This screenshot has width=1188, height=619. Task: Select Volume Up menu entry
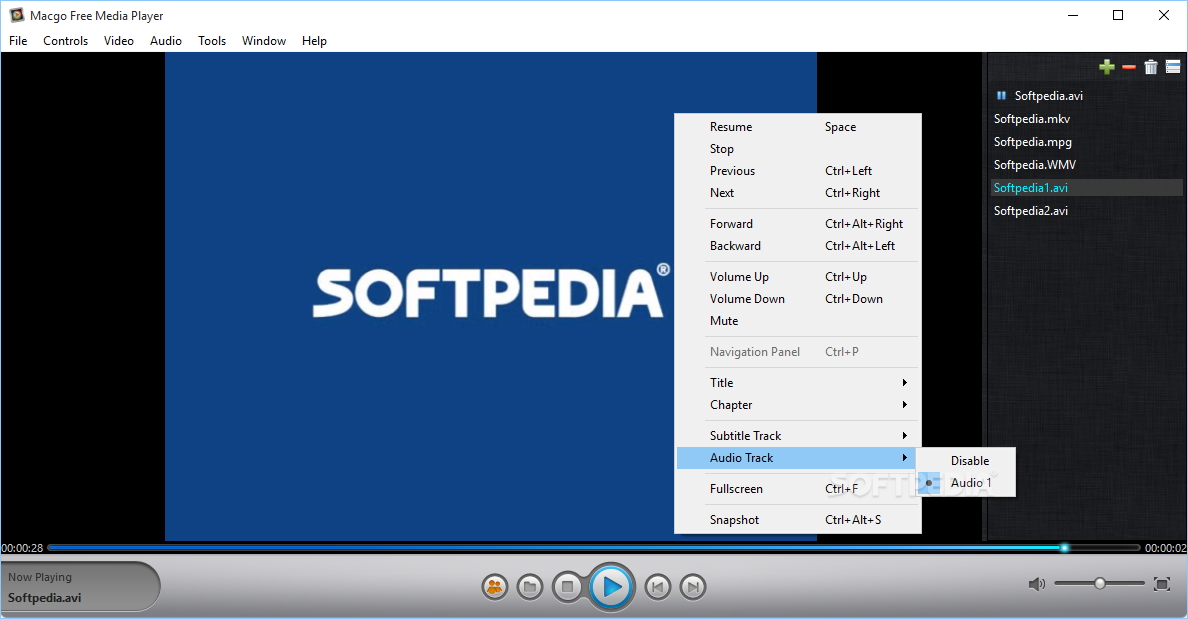[x=798, y=277]
